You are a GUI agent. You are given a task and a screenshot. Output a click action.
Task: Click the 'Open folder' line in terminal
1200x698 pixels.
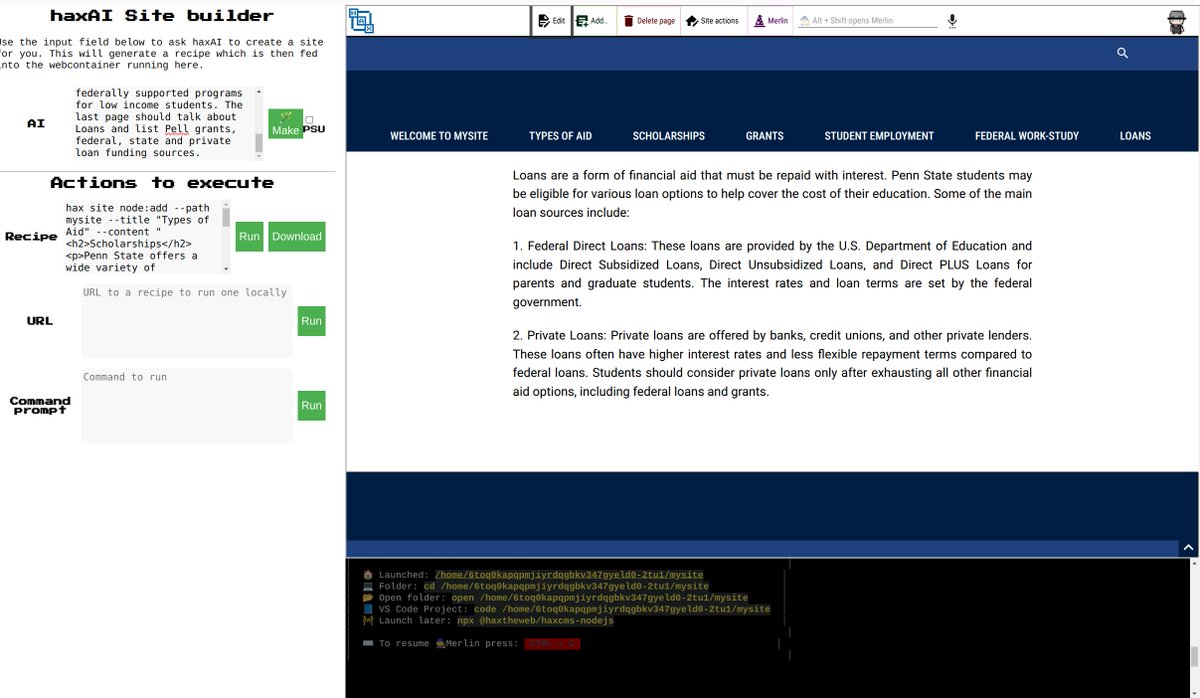555,598
